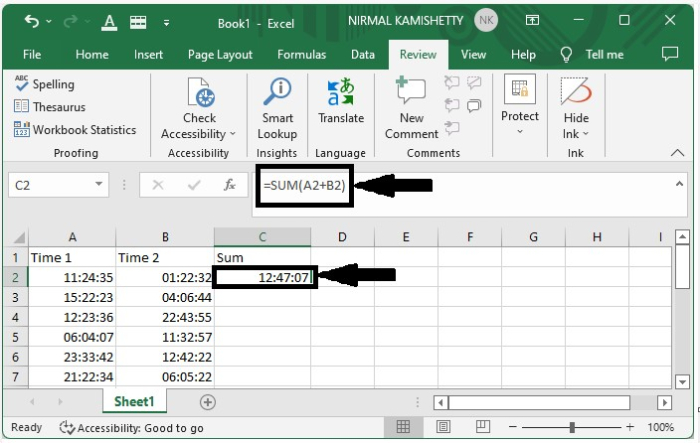Screen dimensions: 700x443
Task: Click vertical scrollbar up arrow
Action: point(682,237)
